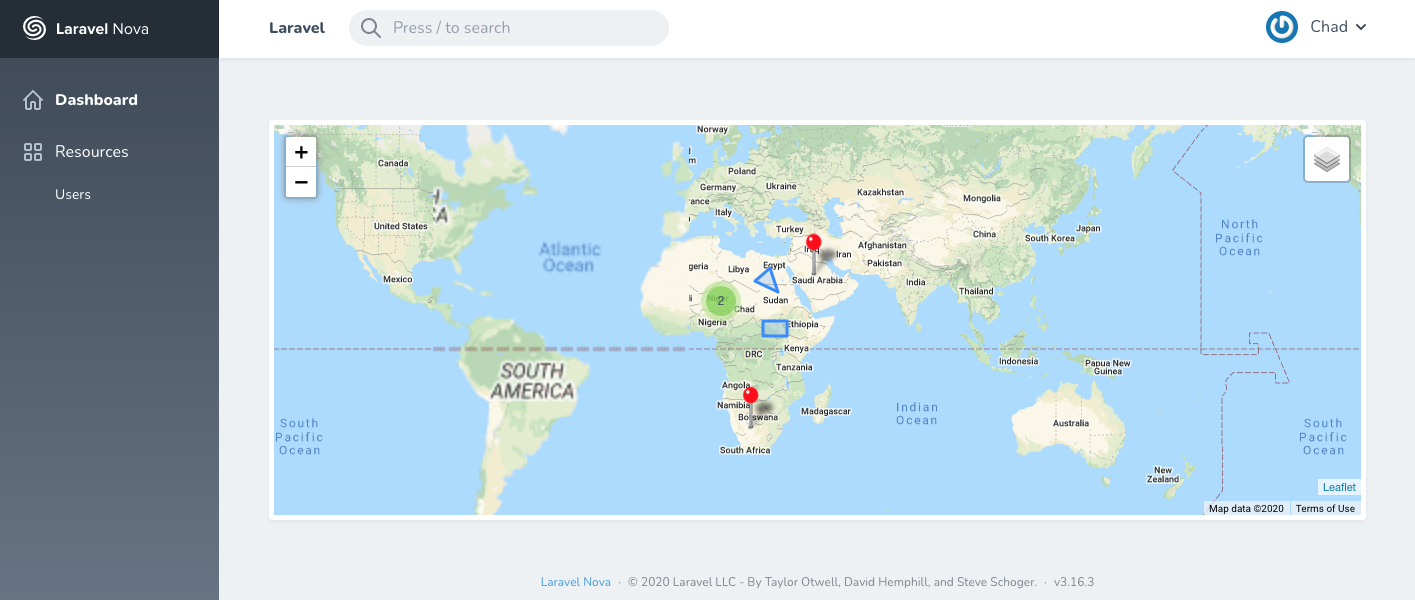This screenshot has width=1415, height=600.
Task: Open the map layers control
Action: tap(1326, 159)
